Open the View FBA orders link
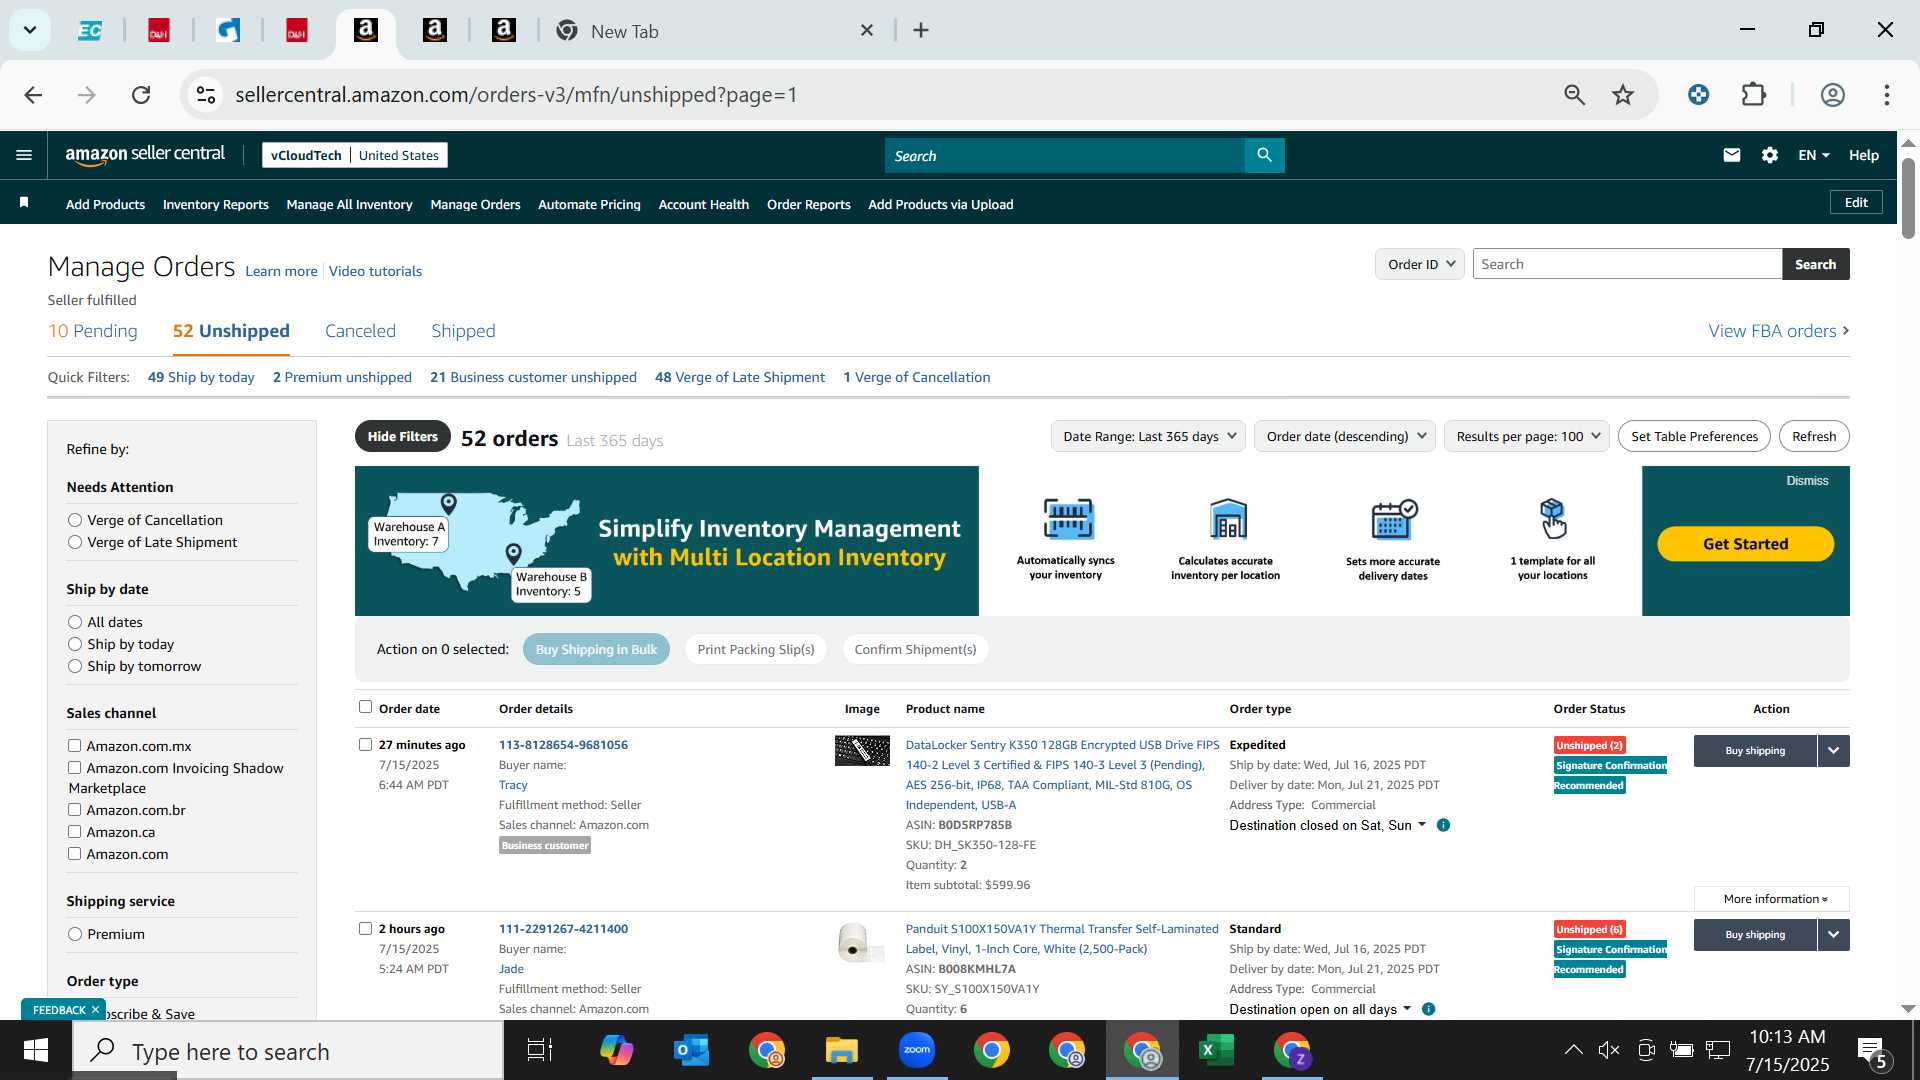 click(1778, 331)
